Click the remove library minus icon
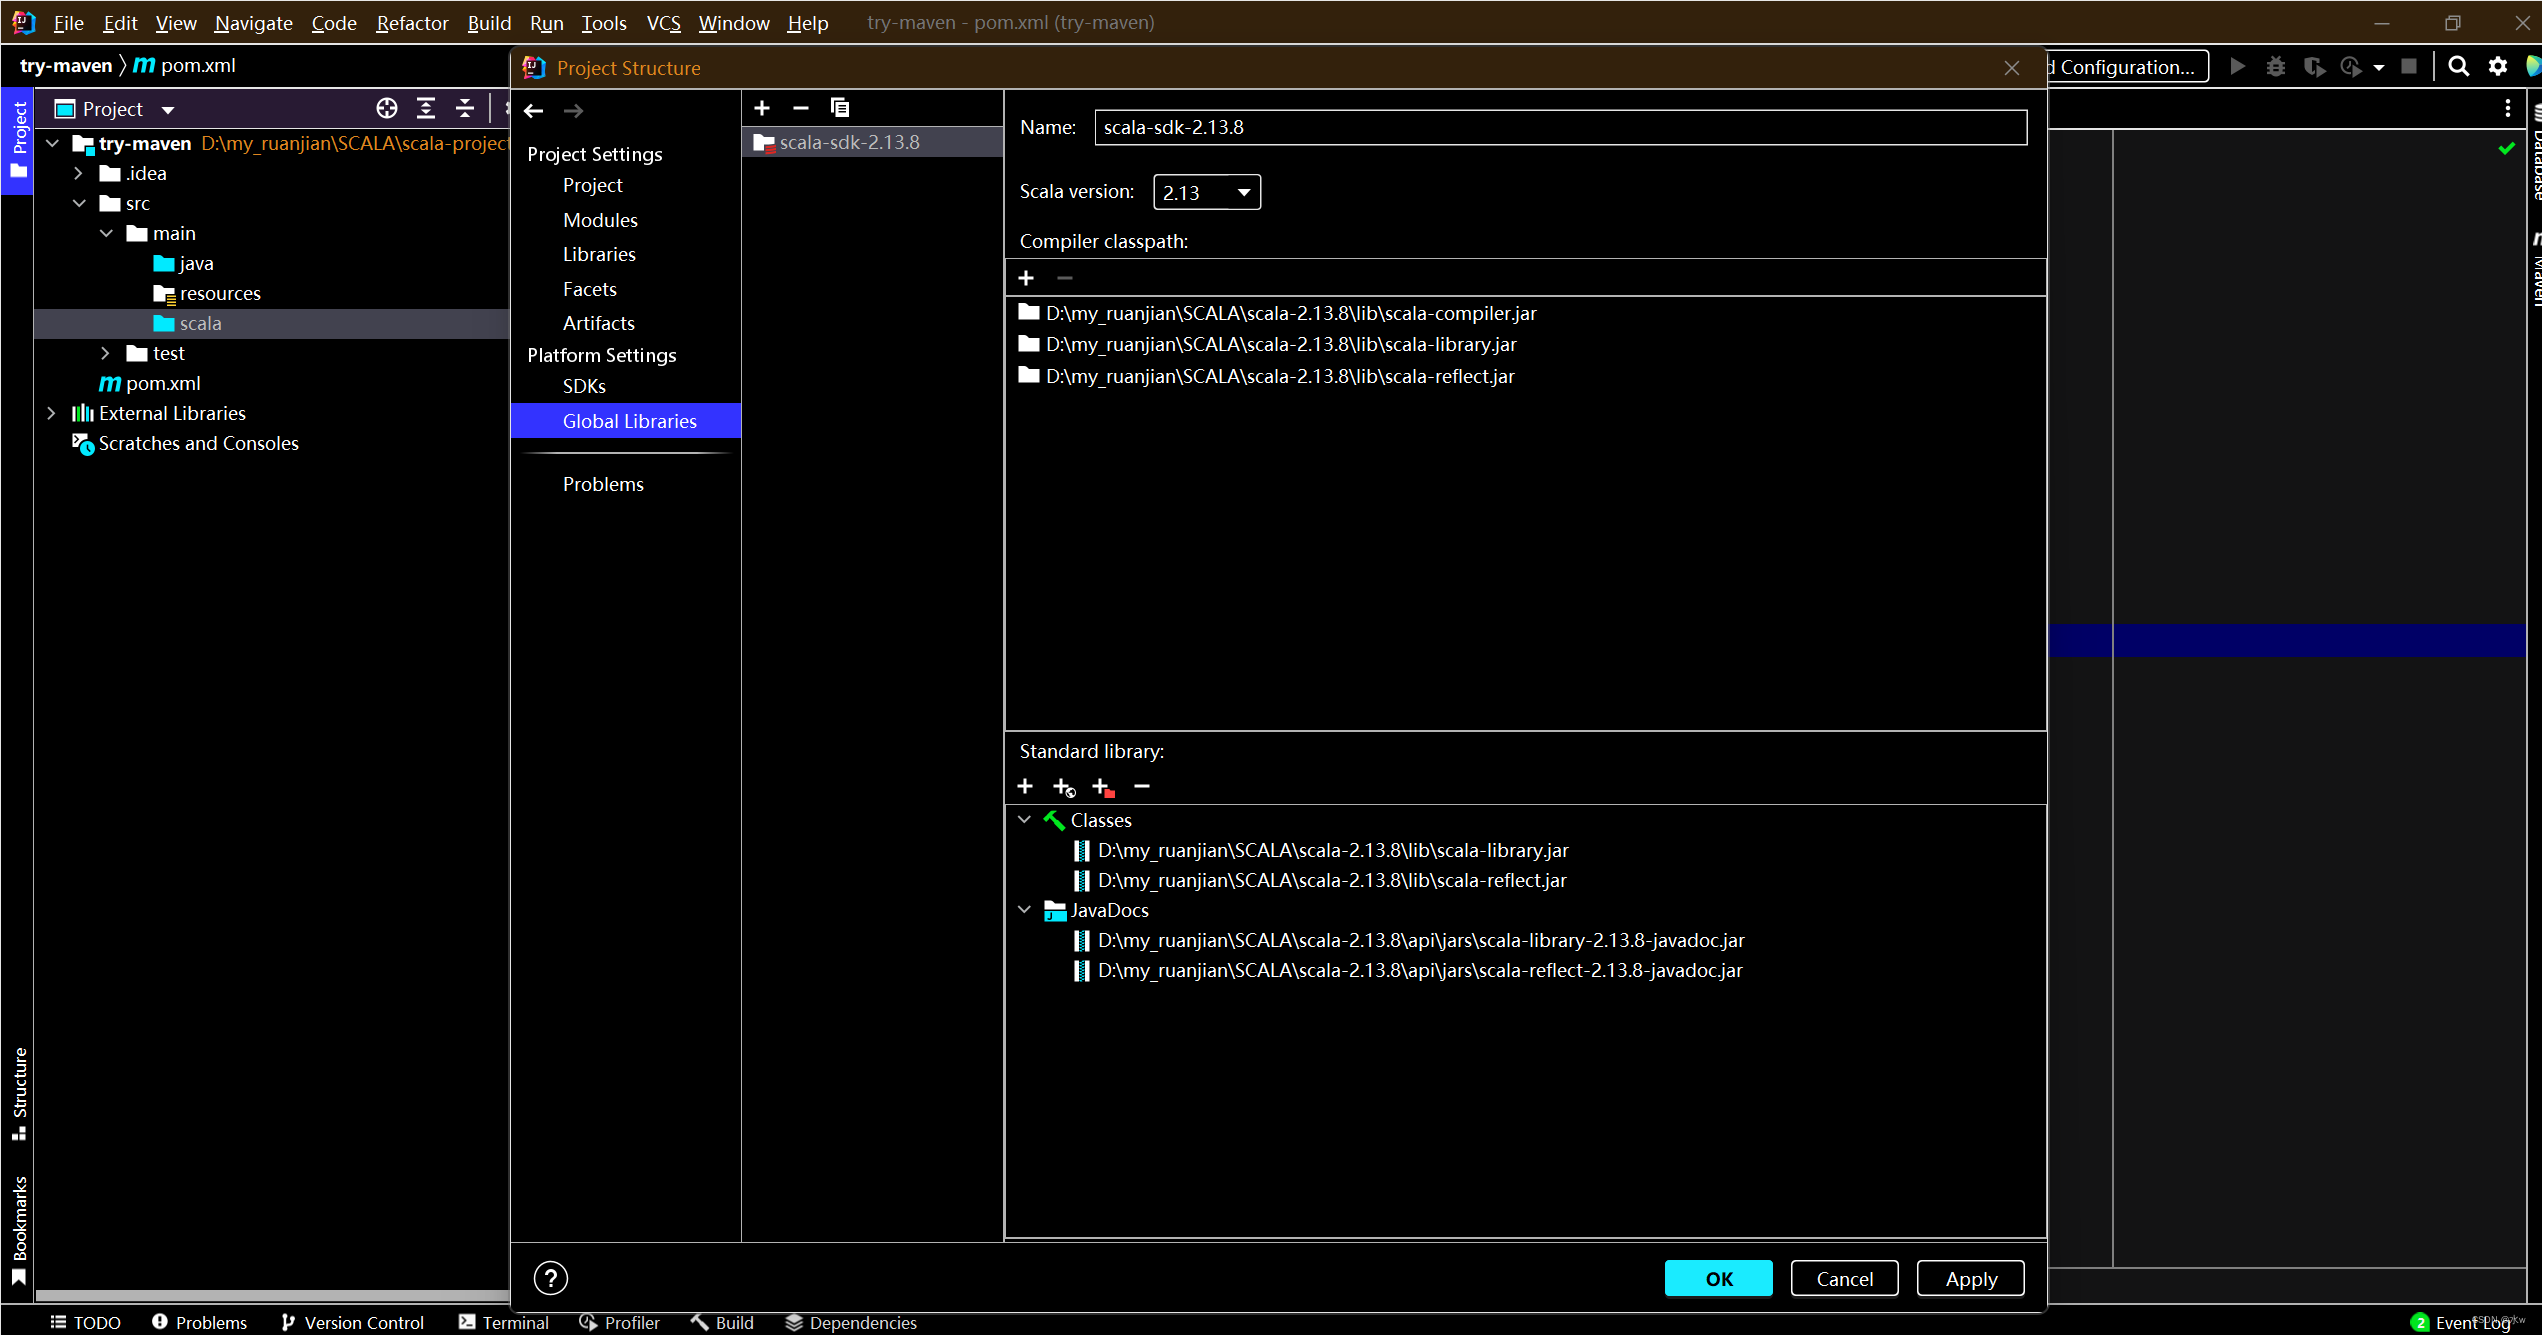 pos(800,108)
